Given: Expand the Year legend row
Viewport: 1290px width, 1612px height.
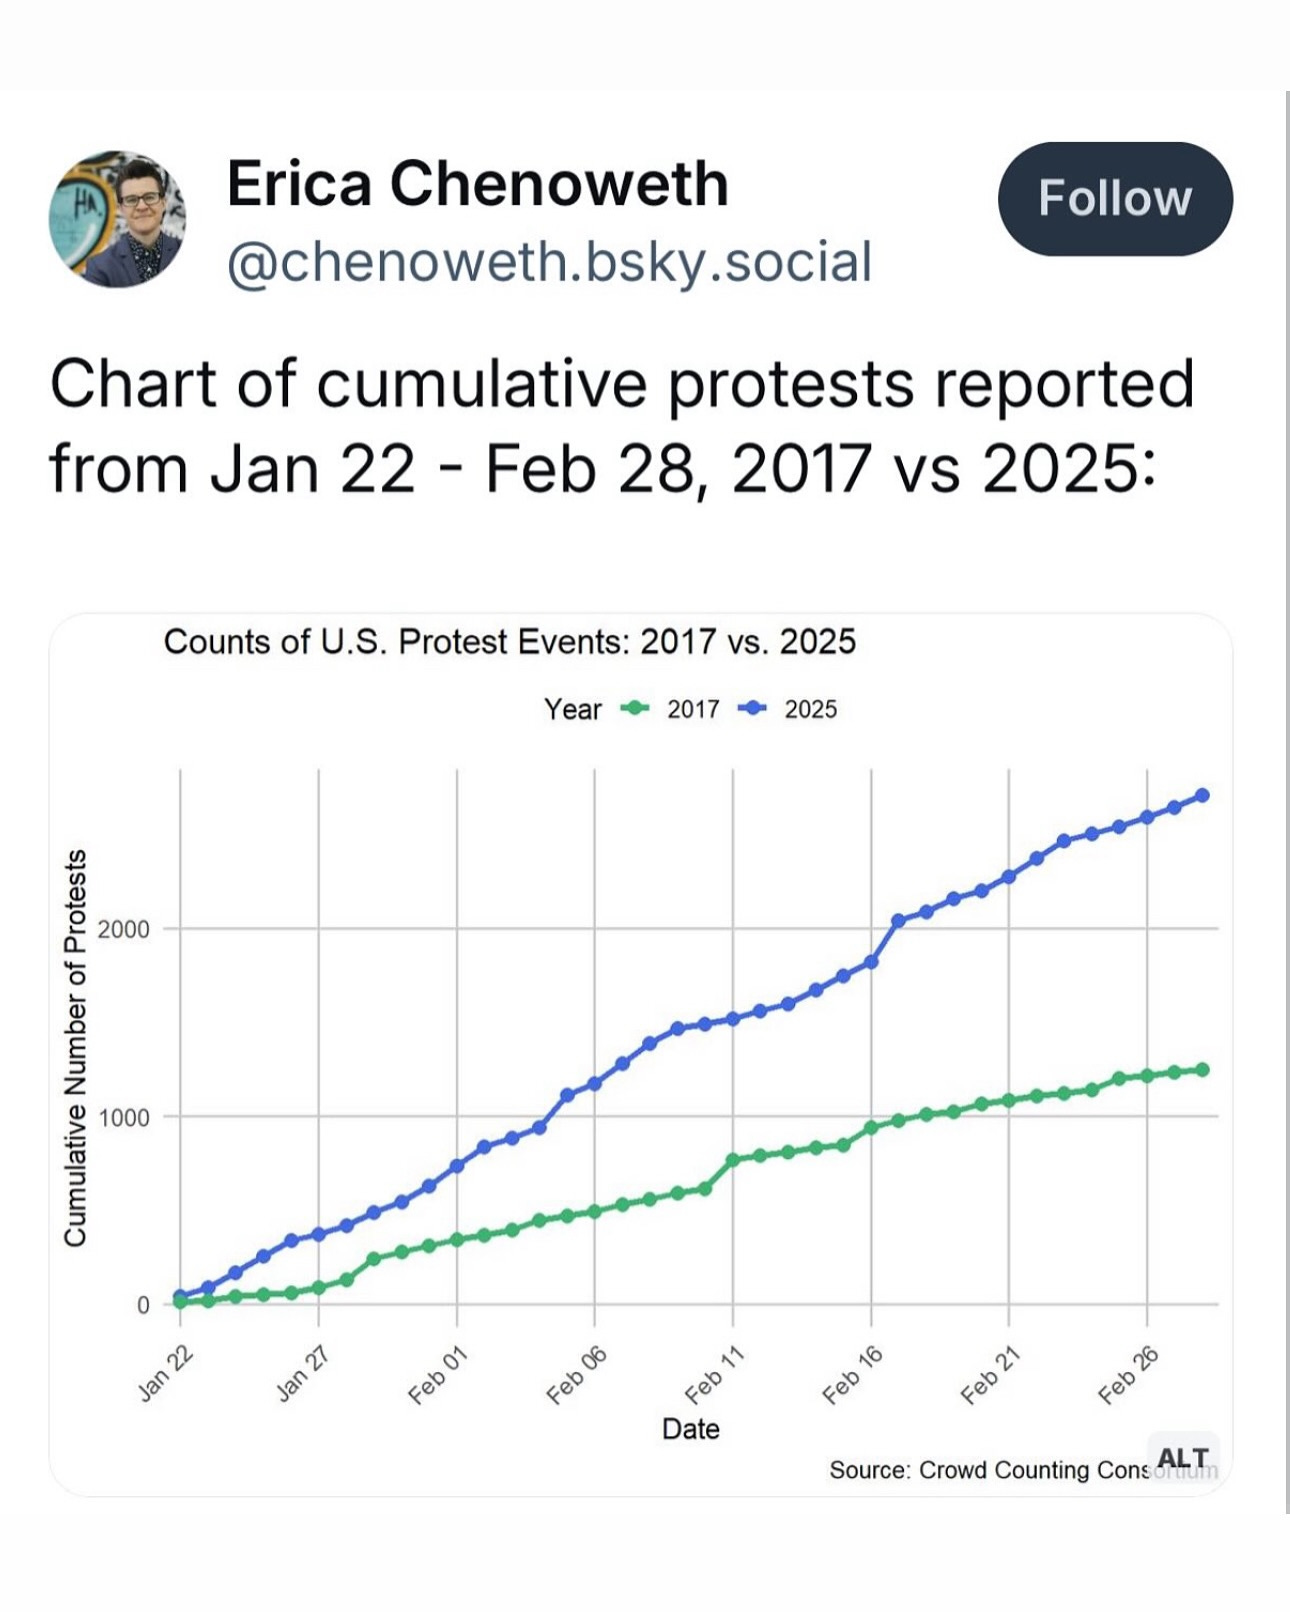Looking at the screenshot, I should [x=573, y=707].
